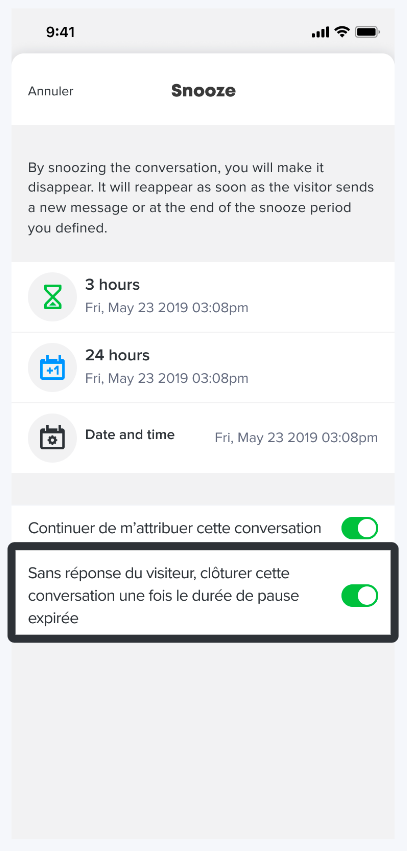407x851 pixels.
Task: Tap the blue +1 calendar icon
Action: 52,367
